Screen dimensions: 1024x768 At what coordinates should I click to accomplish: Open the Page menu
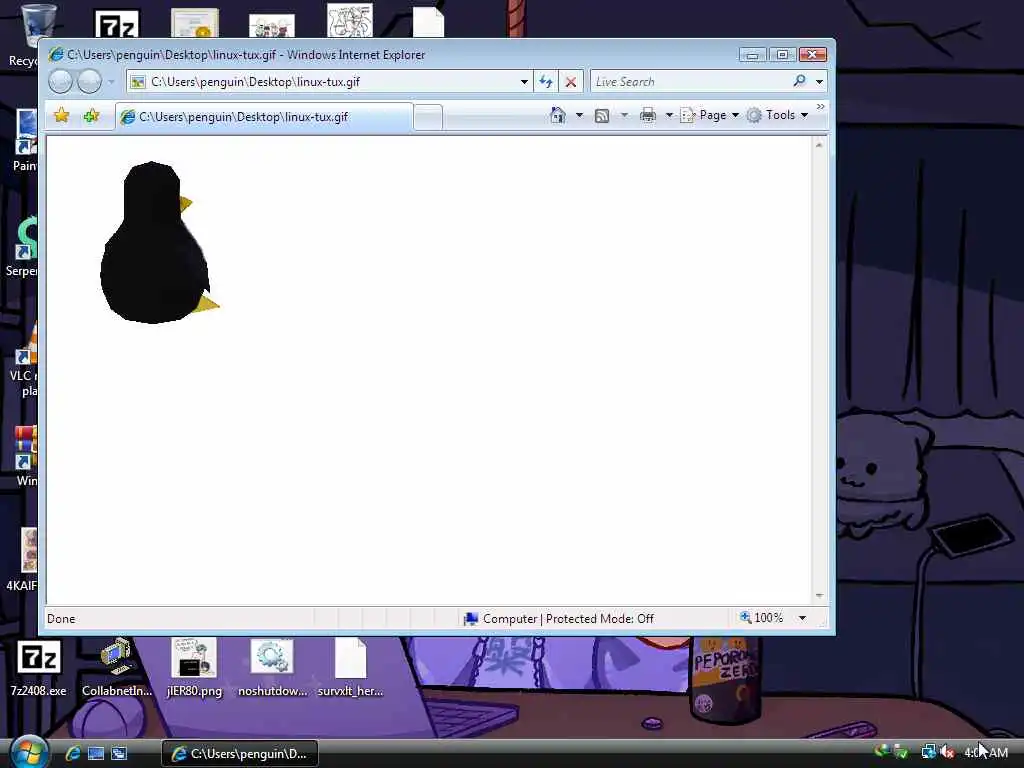(x=710, y=115)
